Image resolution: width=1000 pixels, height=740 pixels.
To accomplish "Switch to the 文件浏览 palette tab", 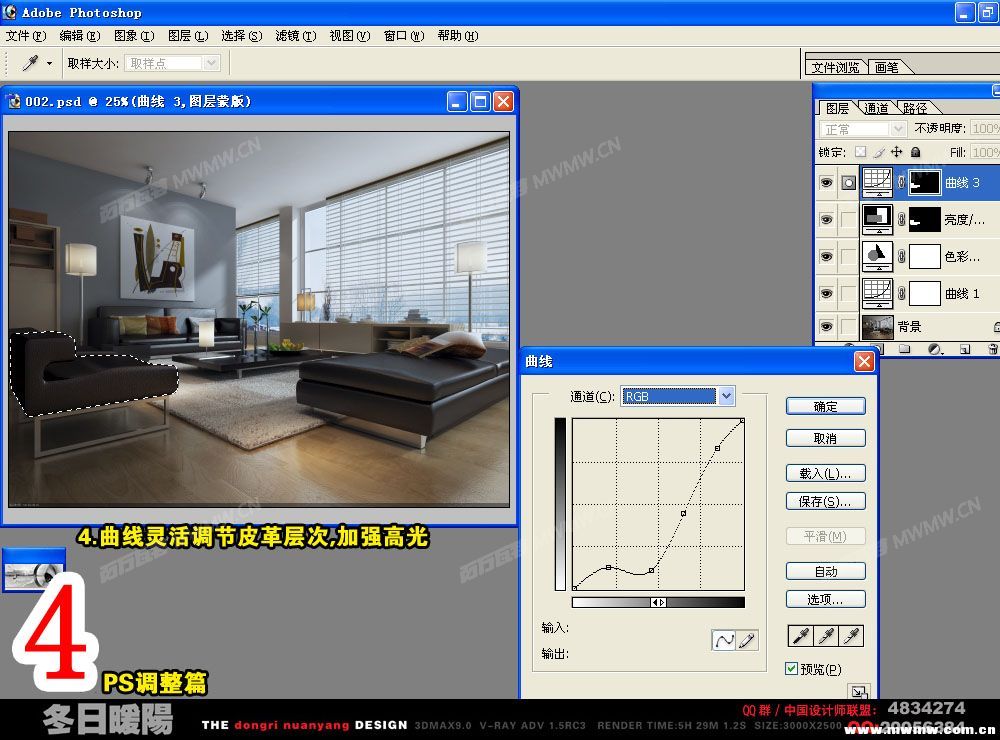I will (x=835, y=67).
